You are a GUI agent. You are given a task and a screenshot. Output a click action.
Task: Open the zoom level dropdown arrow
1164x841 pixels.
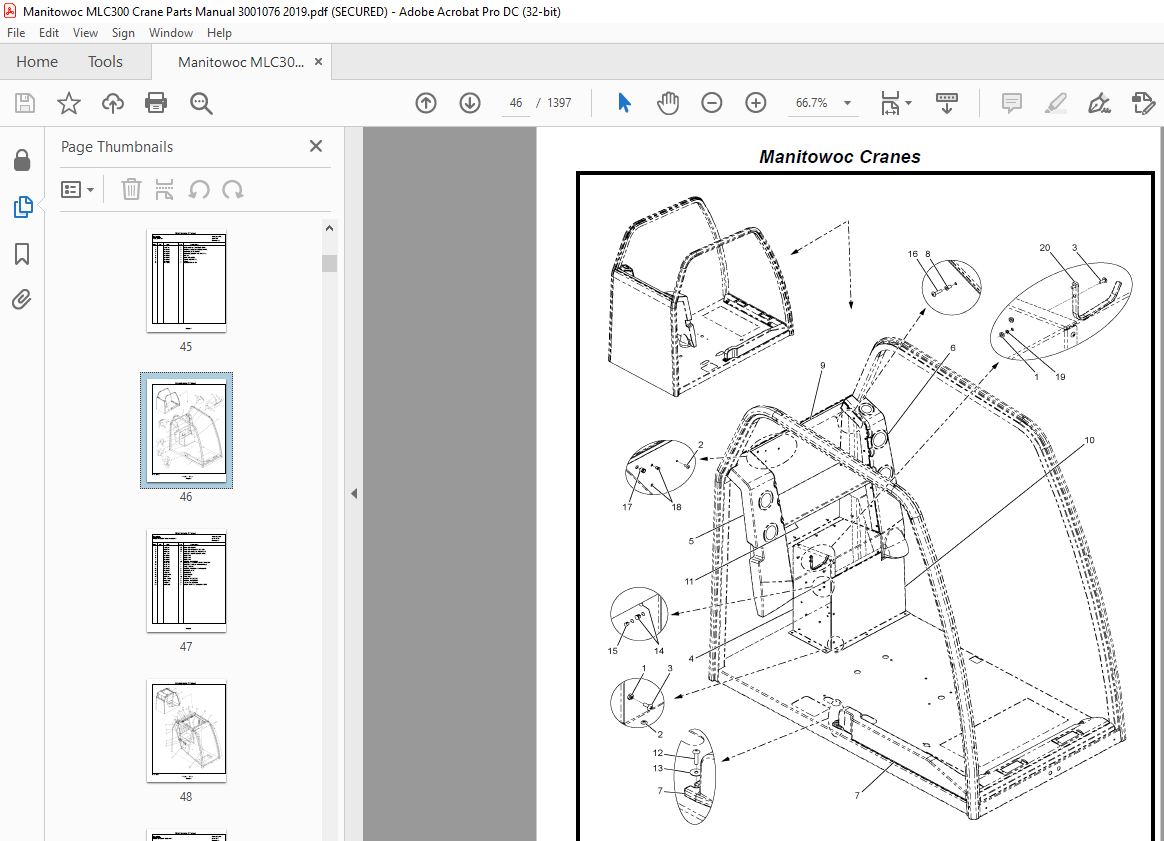(847, 103)
